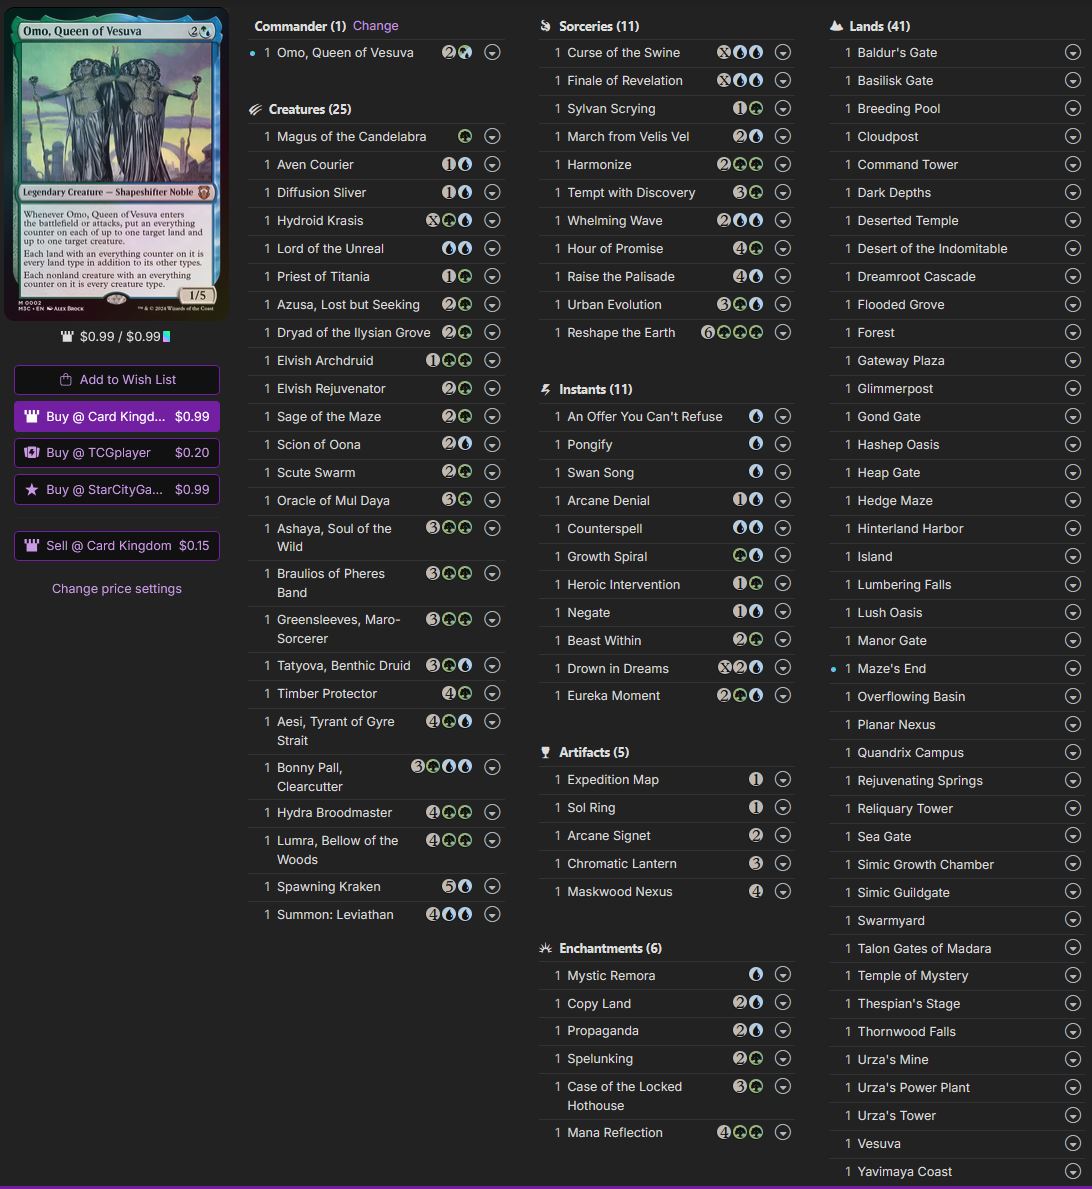Open options dropdown for Mana Reflection
This screenshot has width=1092, height=1189.
783,1132
